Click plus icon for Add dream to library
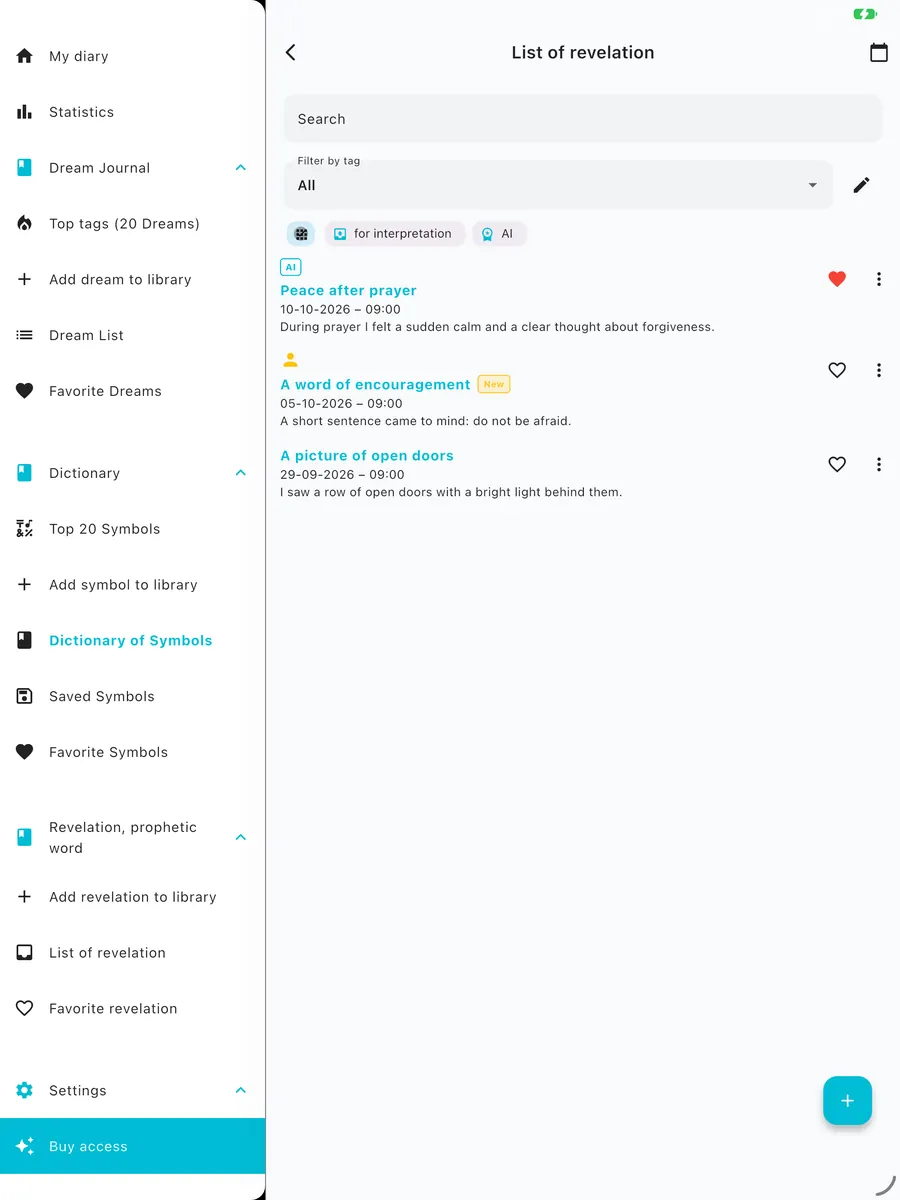The image size is (900, 1200). click(25, 280)
